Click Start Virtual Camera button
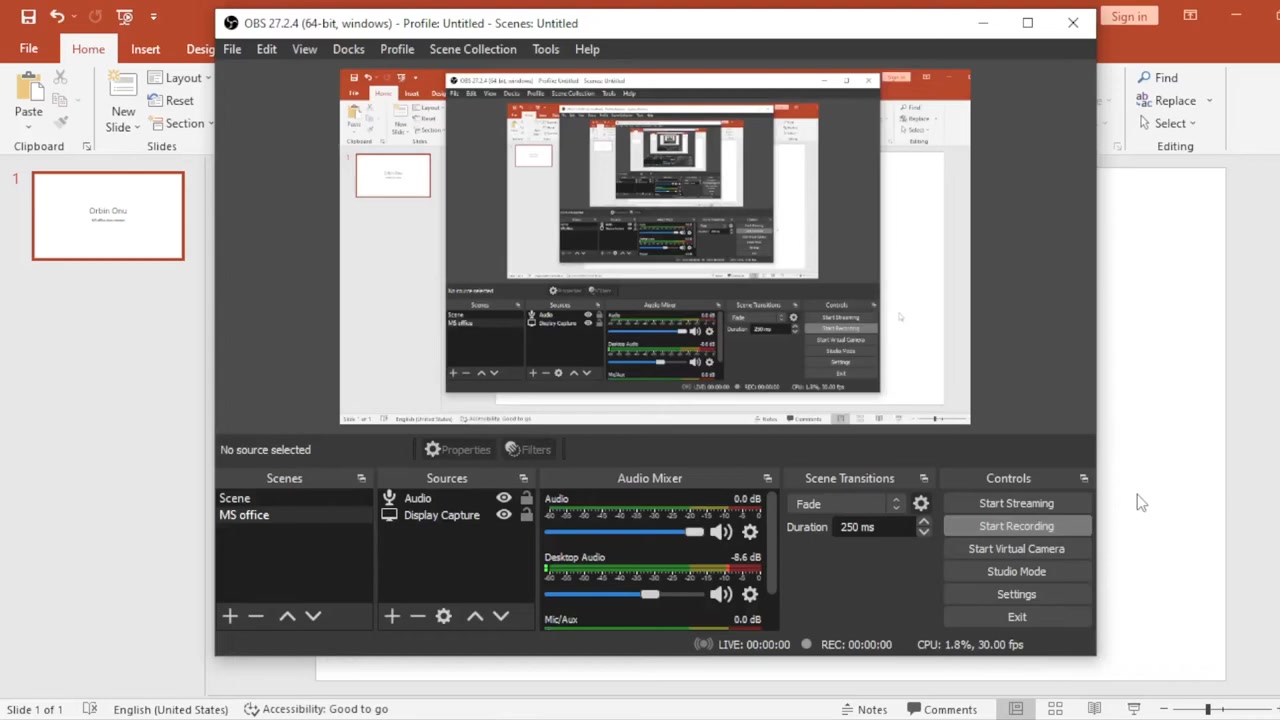The height and width of the screenshot is (720, 1280). point(1016,548)
